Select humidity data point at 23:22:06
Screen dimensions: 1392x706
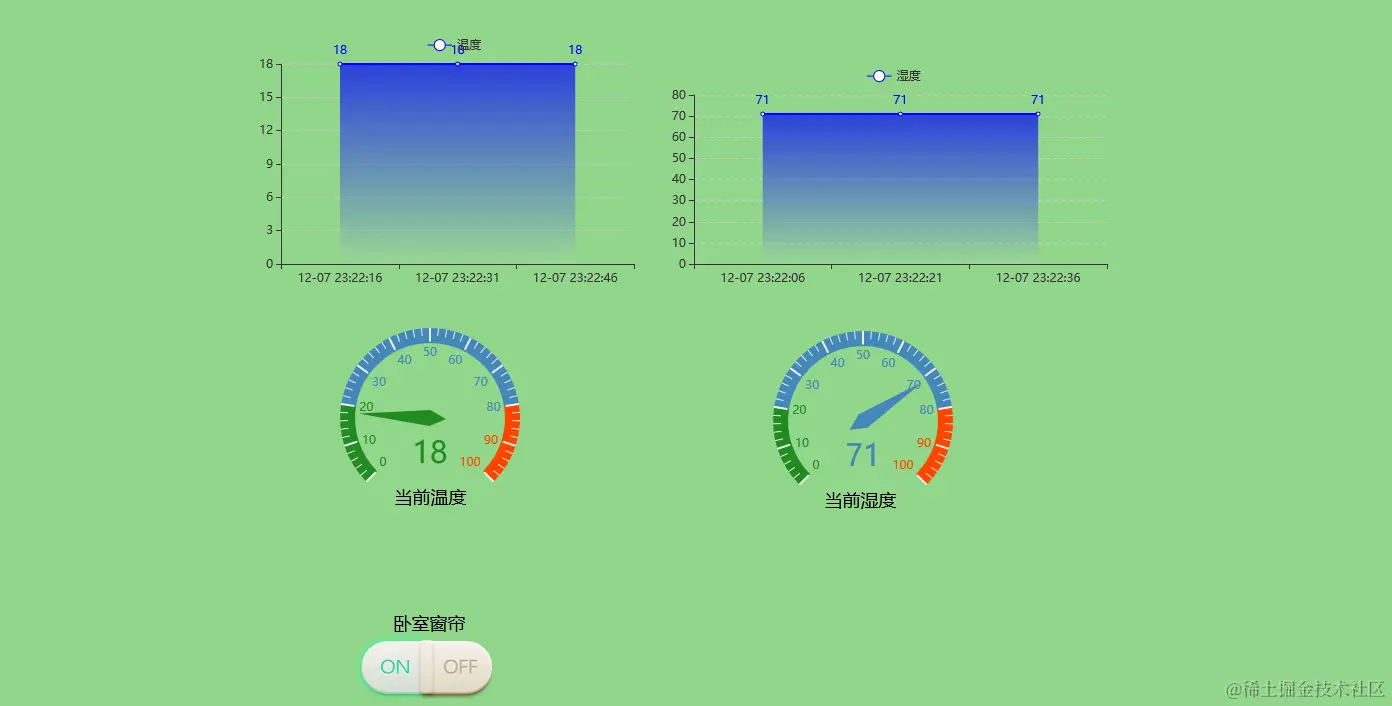click(x=762, y=114)
